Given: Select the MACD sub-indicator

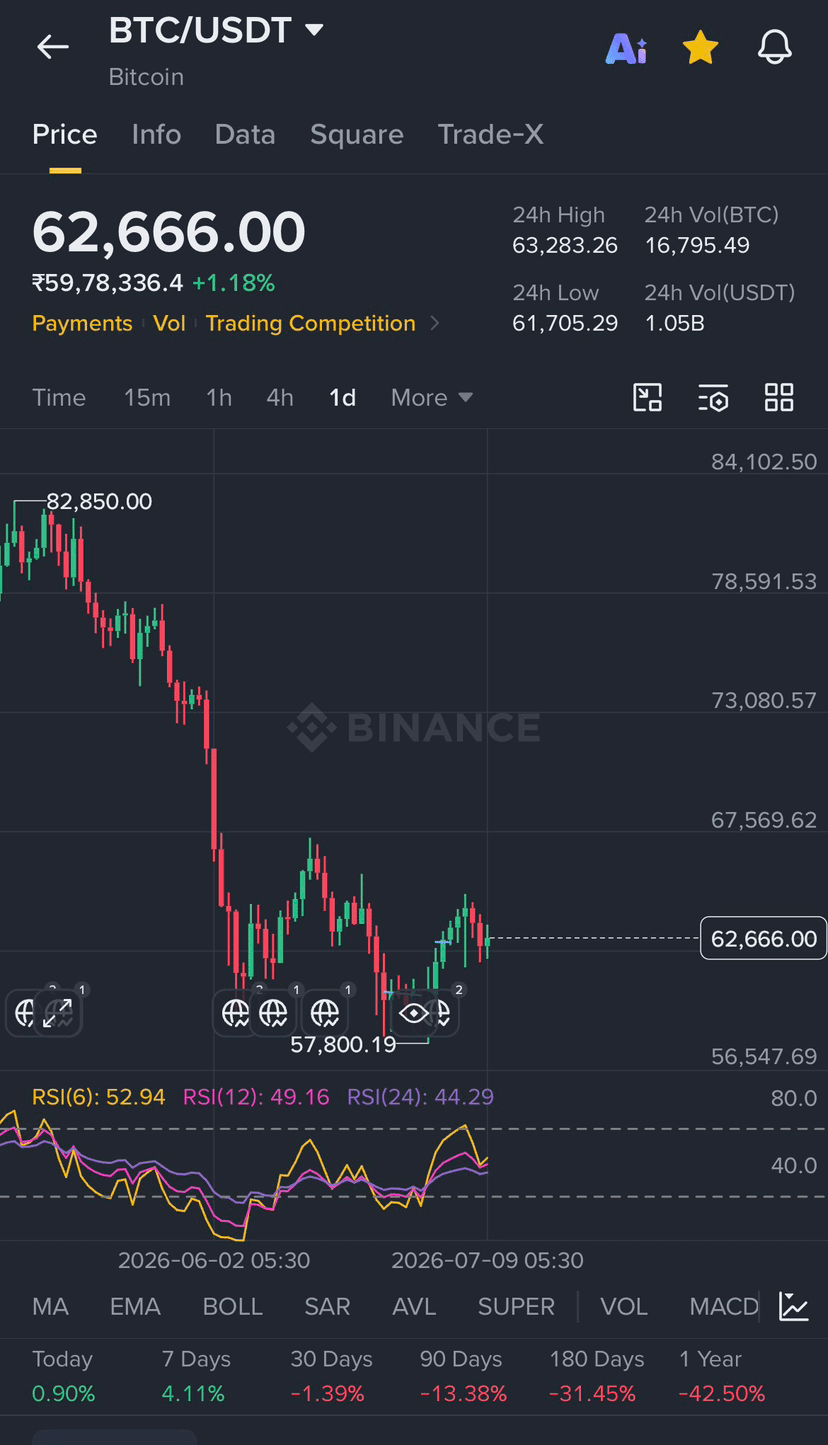Looking at the screenshot, I should (724, 1306).
